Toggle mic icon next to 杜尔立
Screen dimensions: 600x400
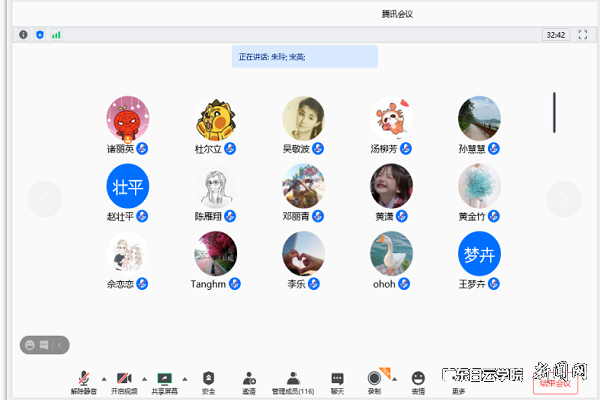pyautogui.click(x=230, y=149)
